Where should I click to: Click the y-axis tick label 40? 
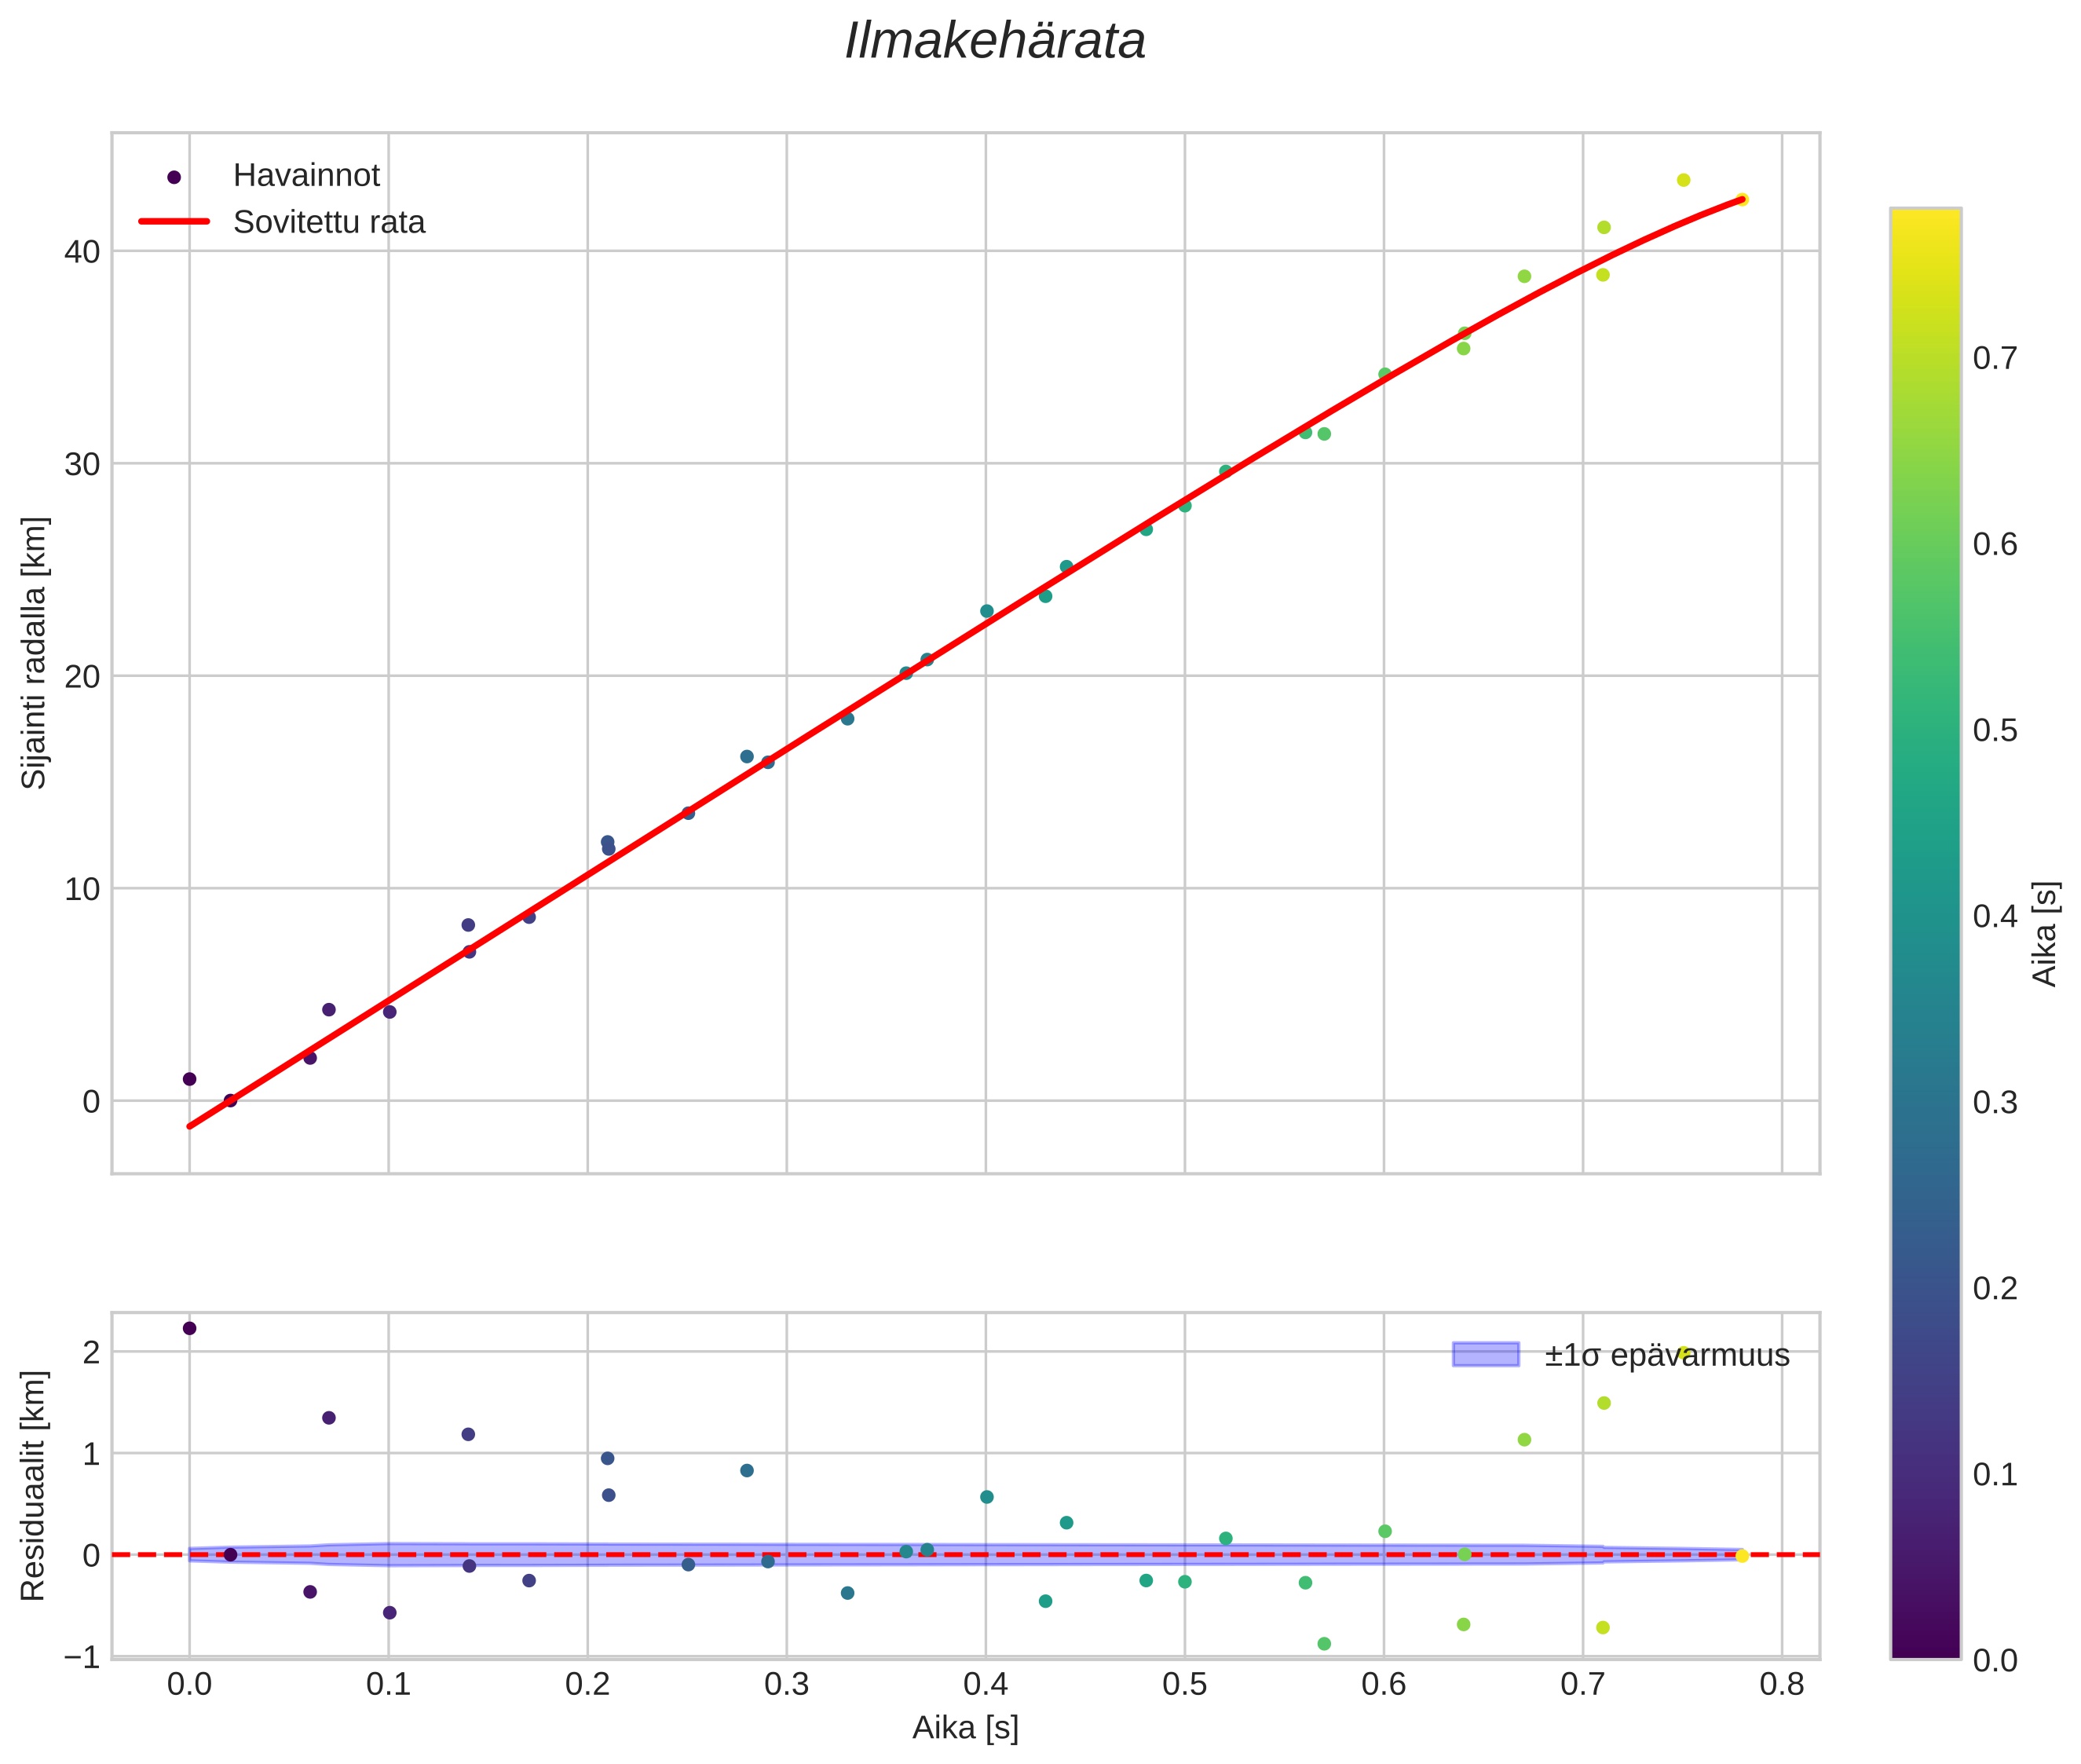(x=82, y=251)
